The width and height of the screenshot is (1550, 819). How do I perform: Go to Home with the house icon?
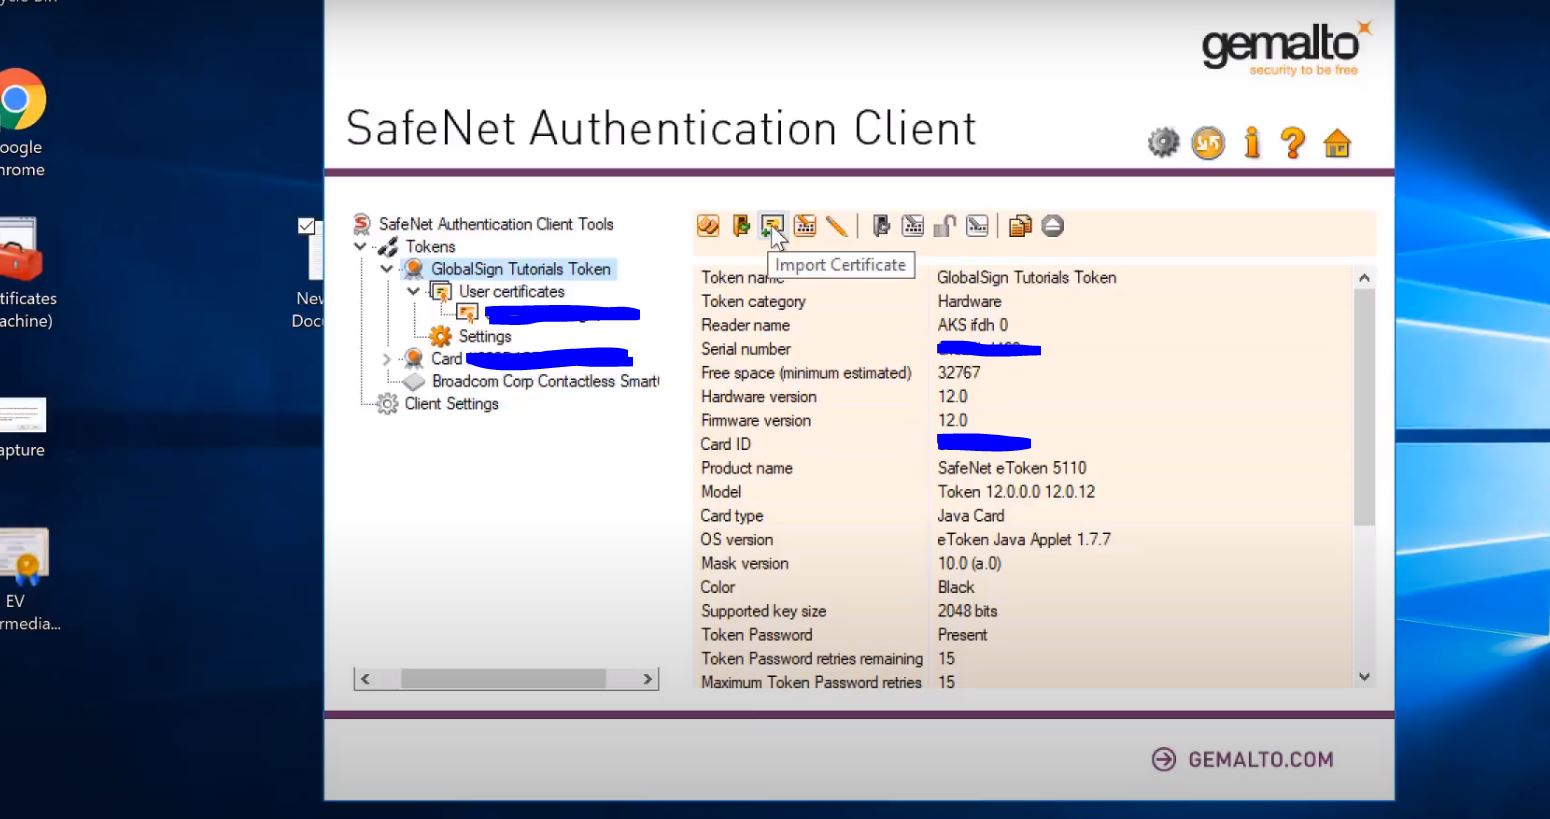click(1337, 144)
